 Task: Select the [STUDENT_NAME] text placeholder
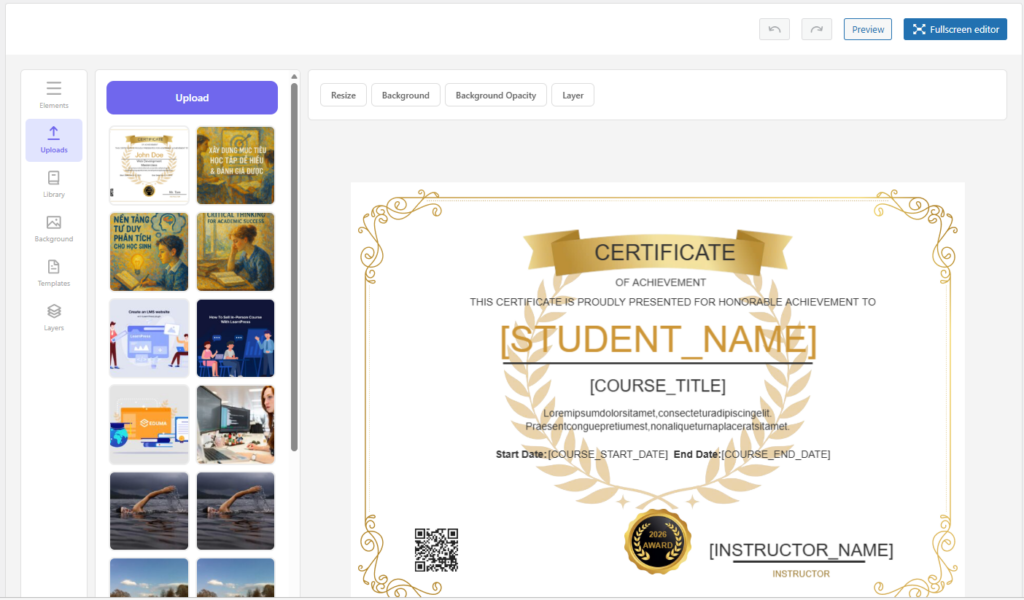click(x=658, y=340)
